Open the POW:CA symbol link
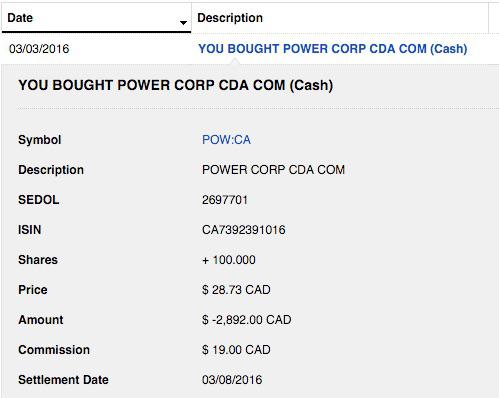 click(226, 140)
